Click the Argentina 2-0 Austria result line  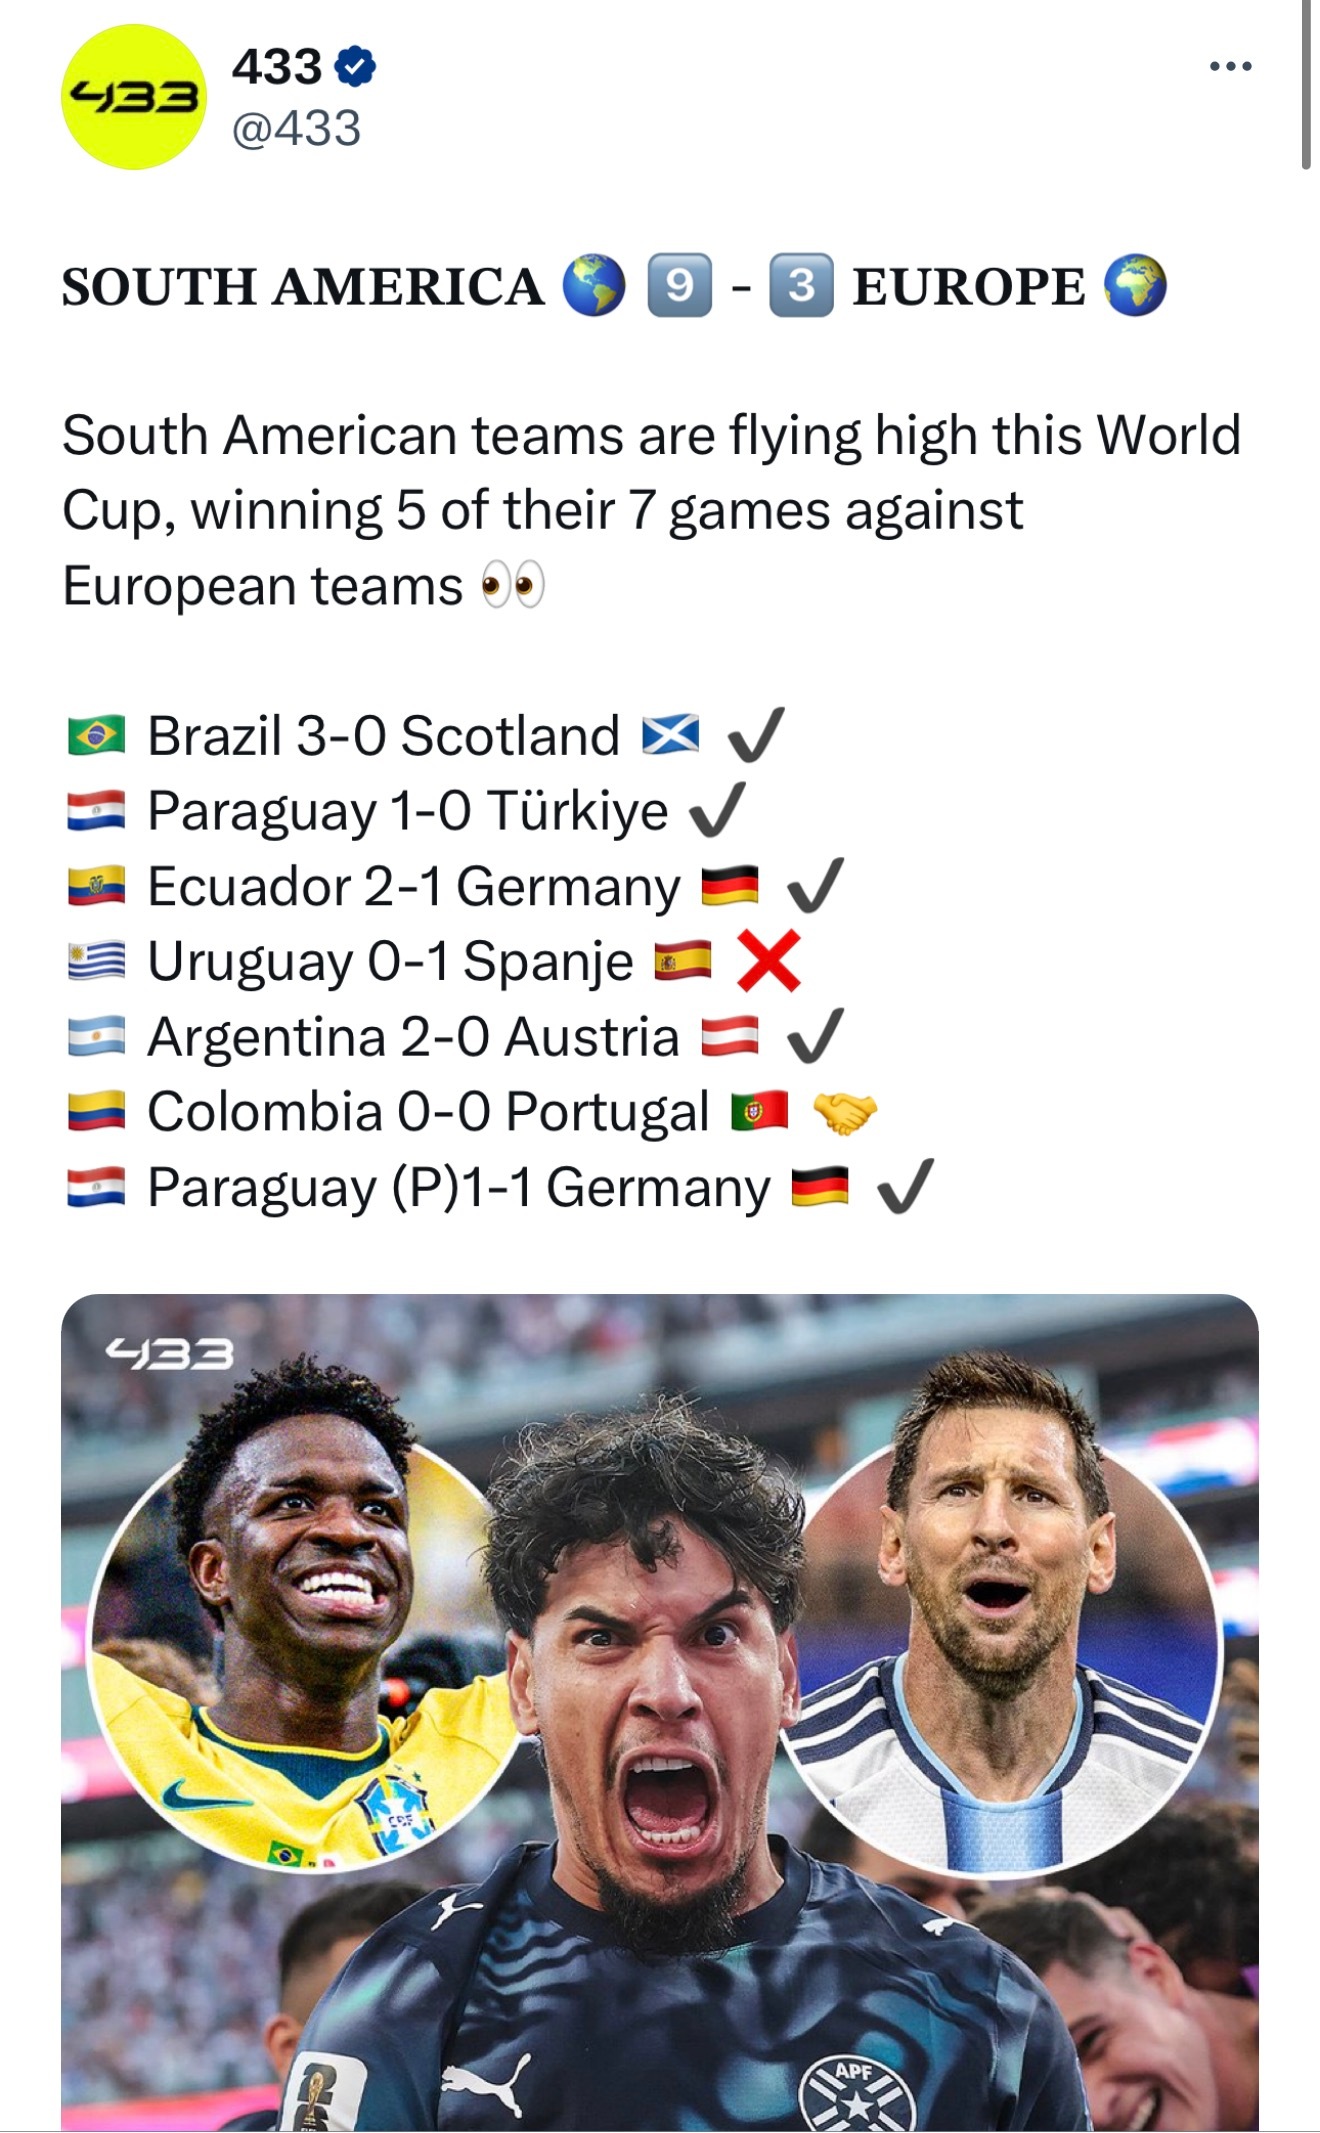tap(456, 1037)
